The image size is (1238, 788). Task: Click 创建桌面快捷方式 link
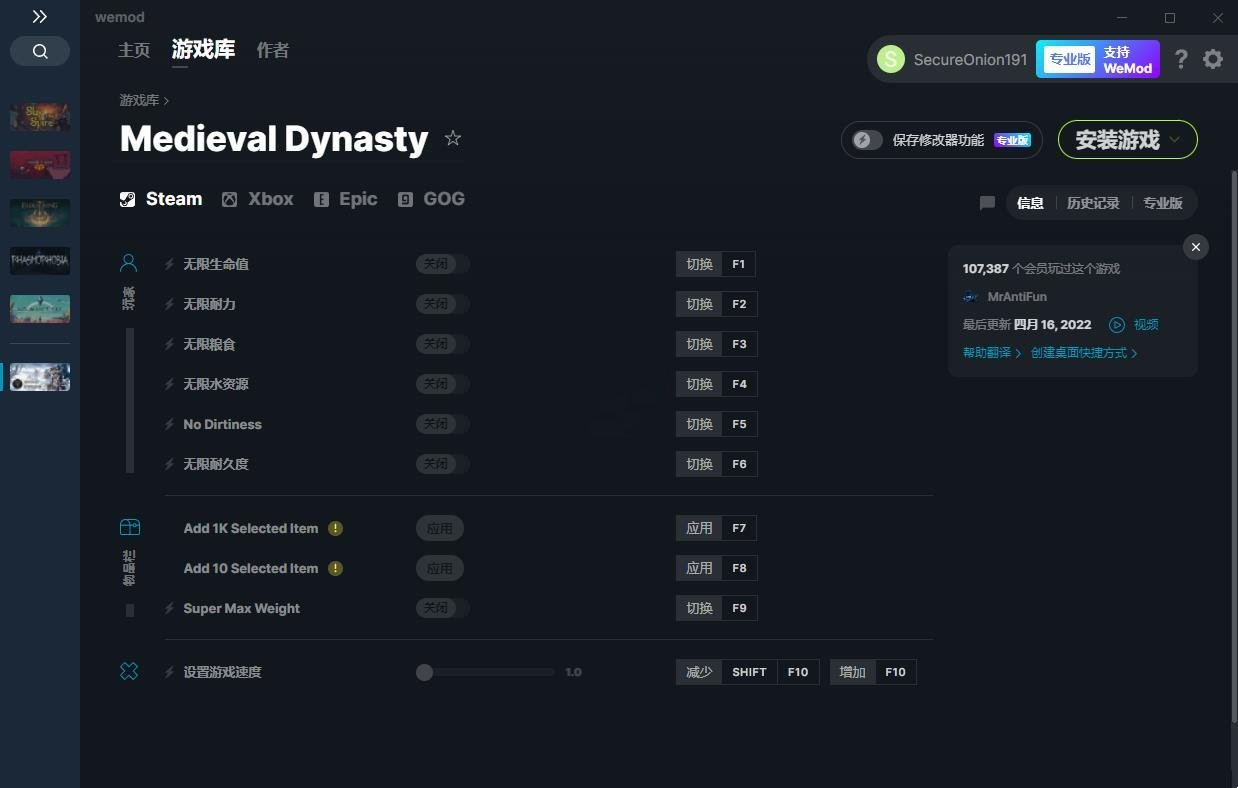tap(1084, 353)
